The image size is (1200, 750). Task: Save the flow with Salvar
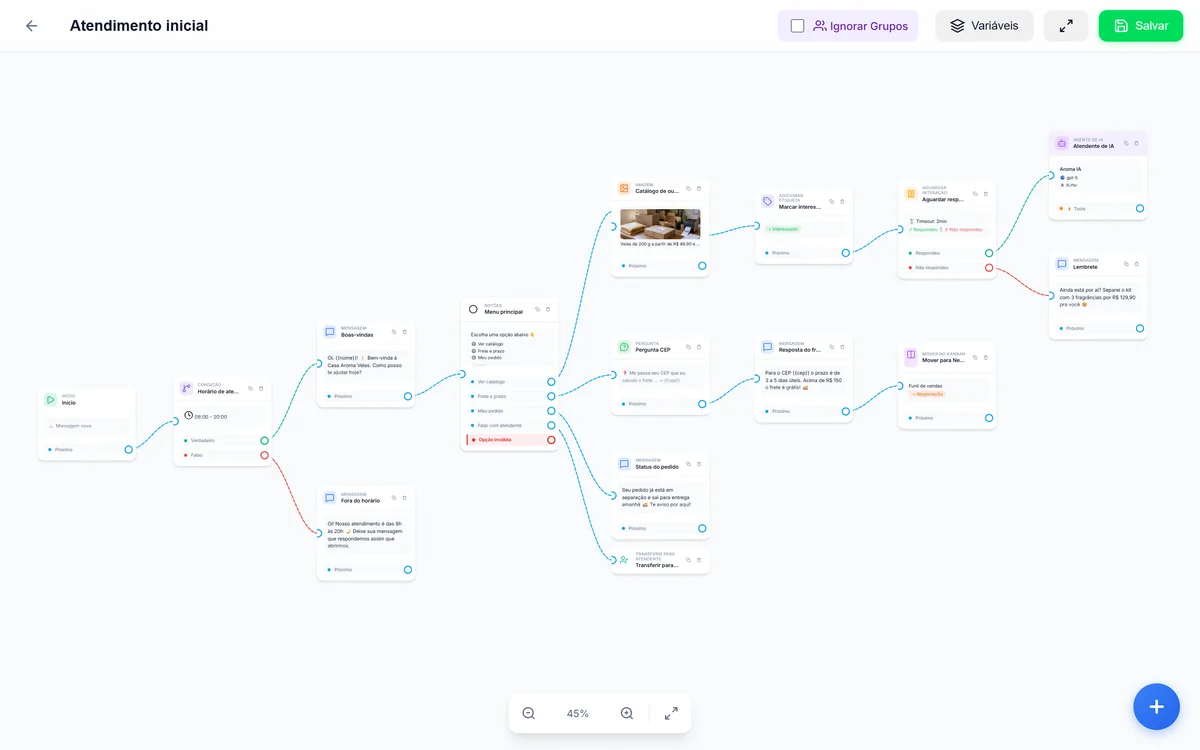1141,26
